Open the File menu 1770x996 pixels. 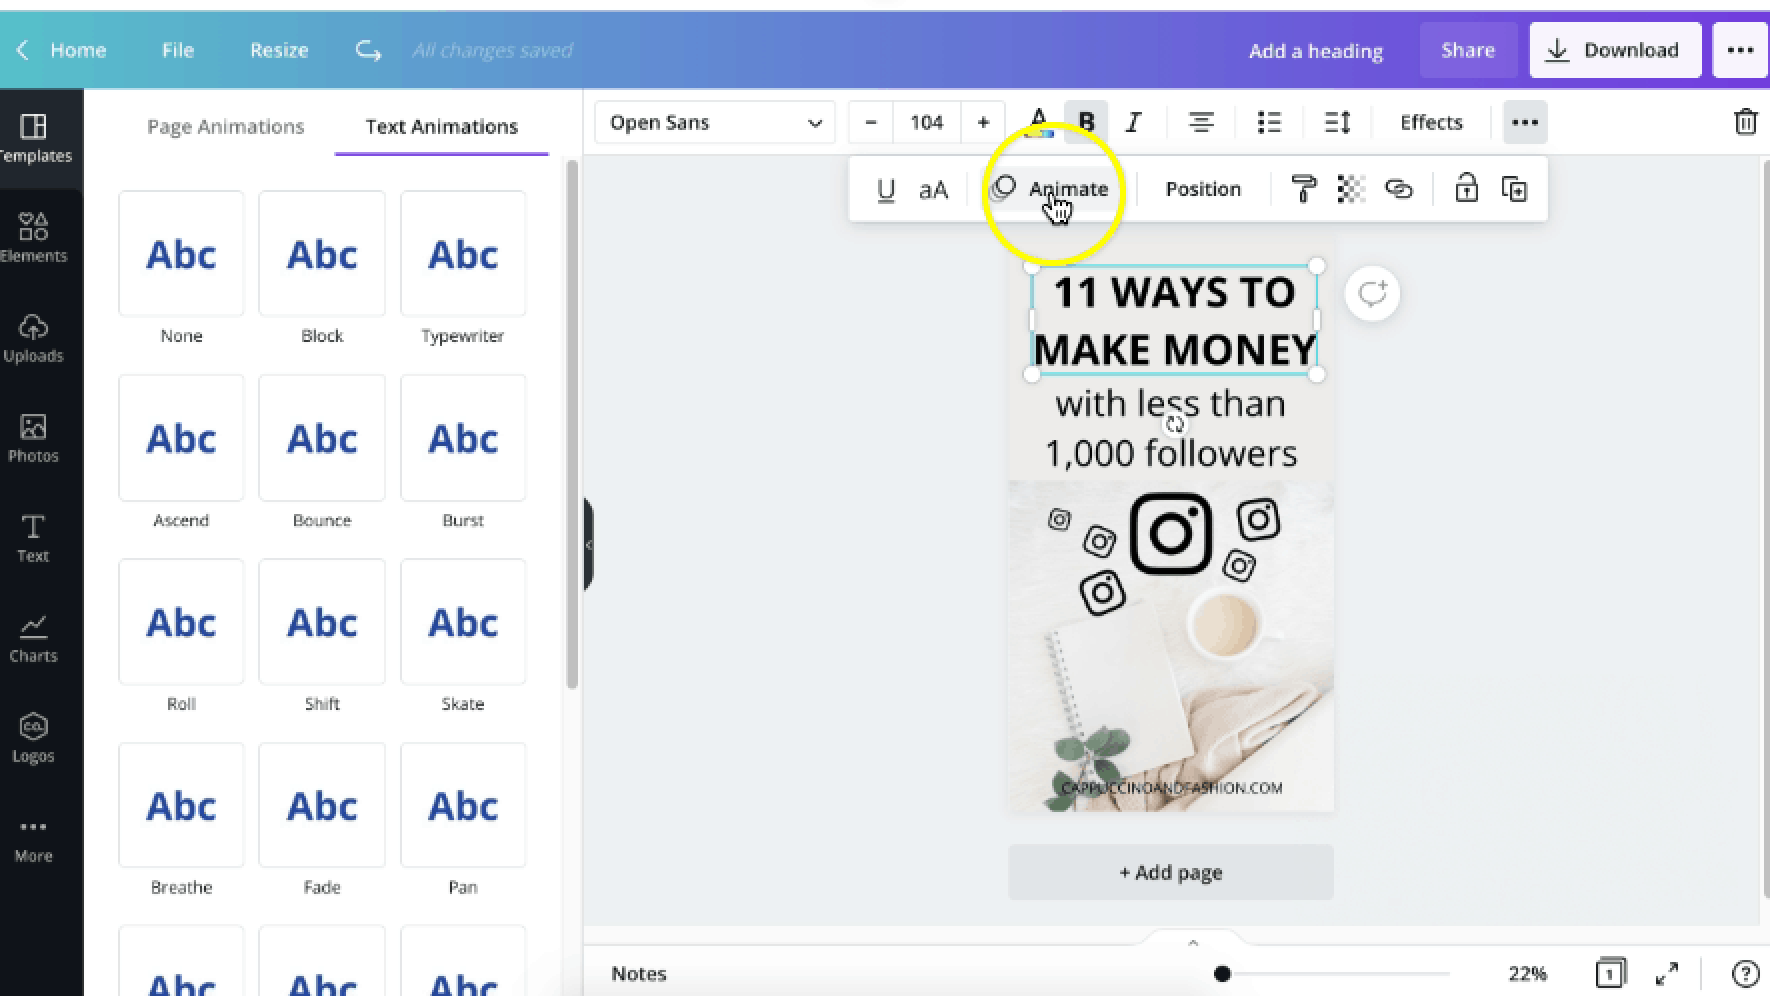178,50
